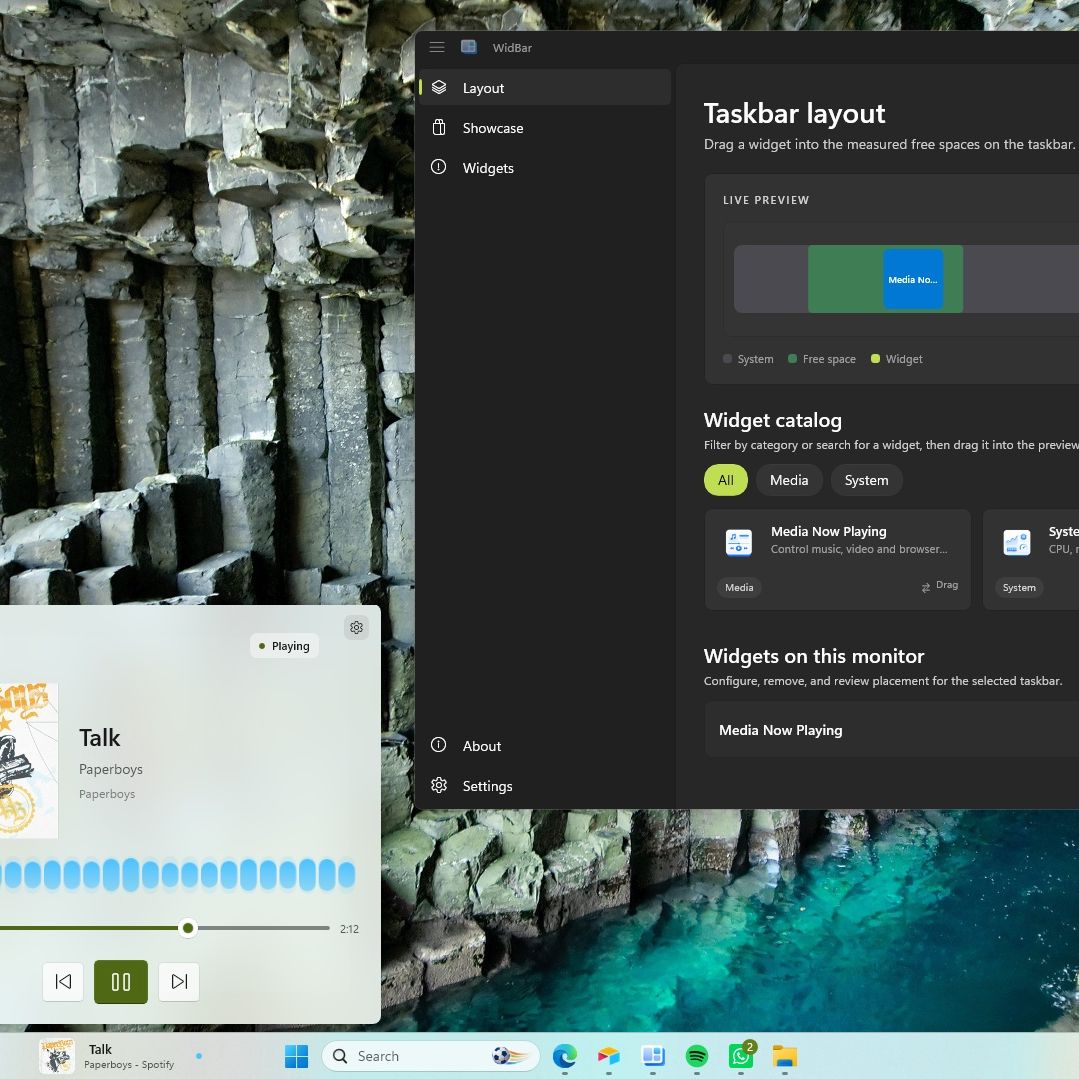The height and width of the screenshot is (1079, 1079).
Task: Open File Explorer from taskbar
Action: click(784, 1056)
